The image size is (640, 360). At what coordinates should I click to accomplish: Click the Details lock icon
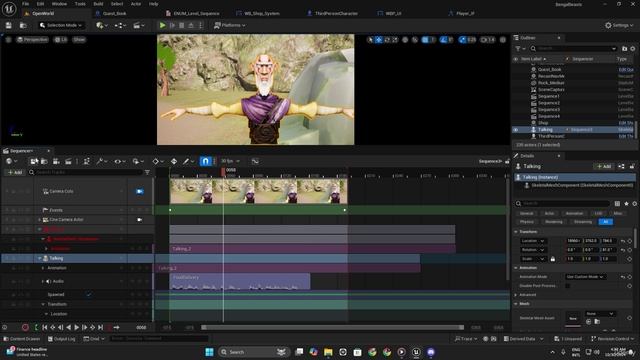tap(632, 166)
